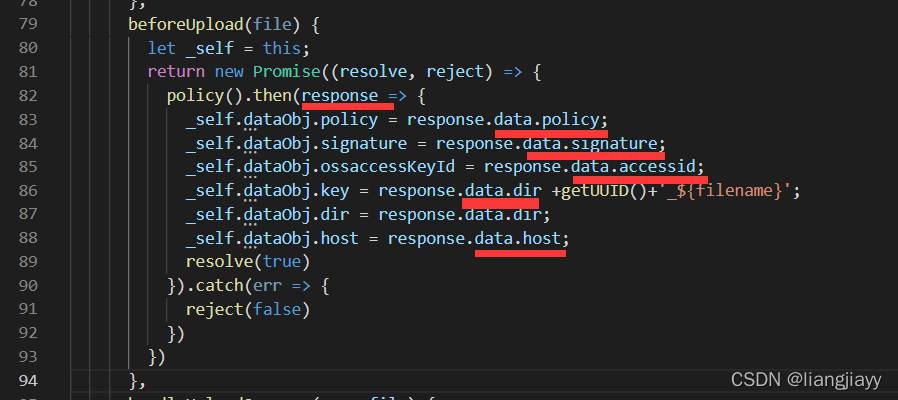Image resolution: width=898 pixels, height=400 pixels.
Task: Click the 'false' literal in reject(false)
Action: [x=277, y=310]
